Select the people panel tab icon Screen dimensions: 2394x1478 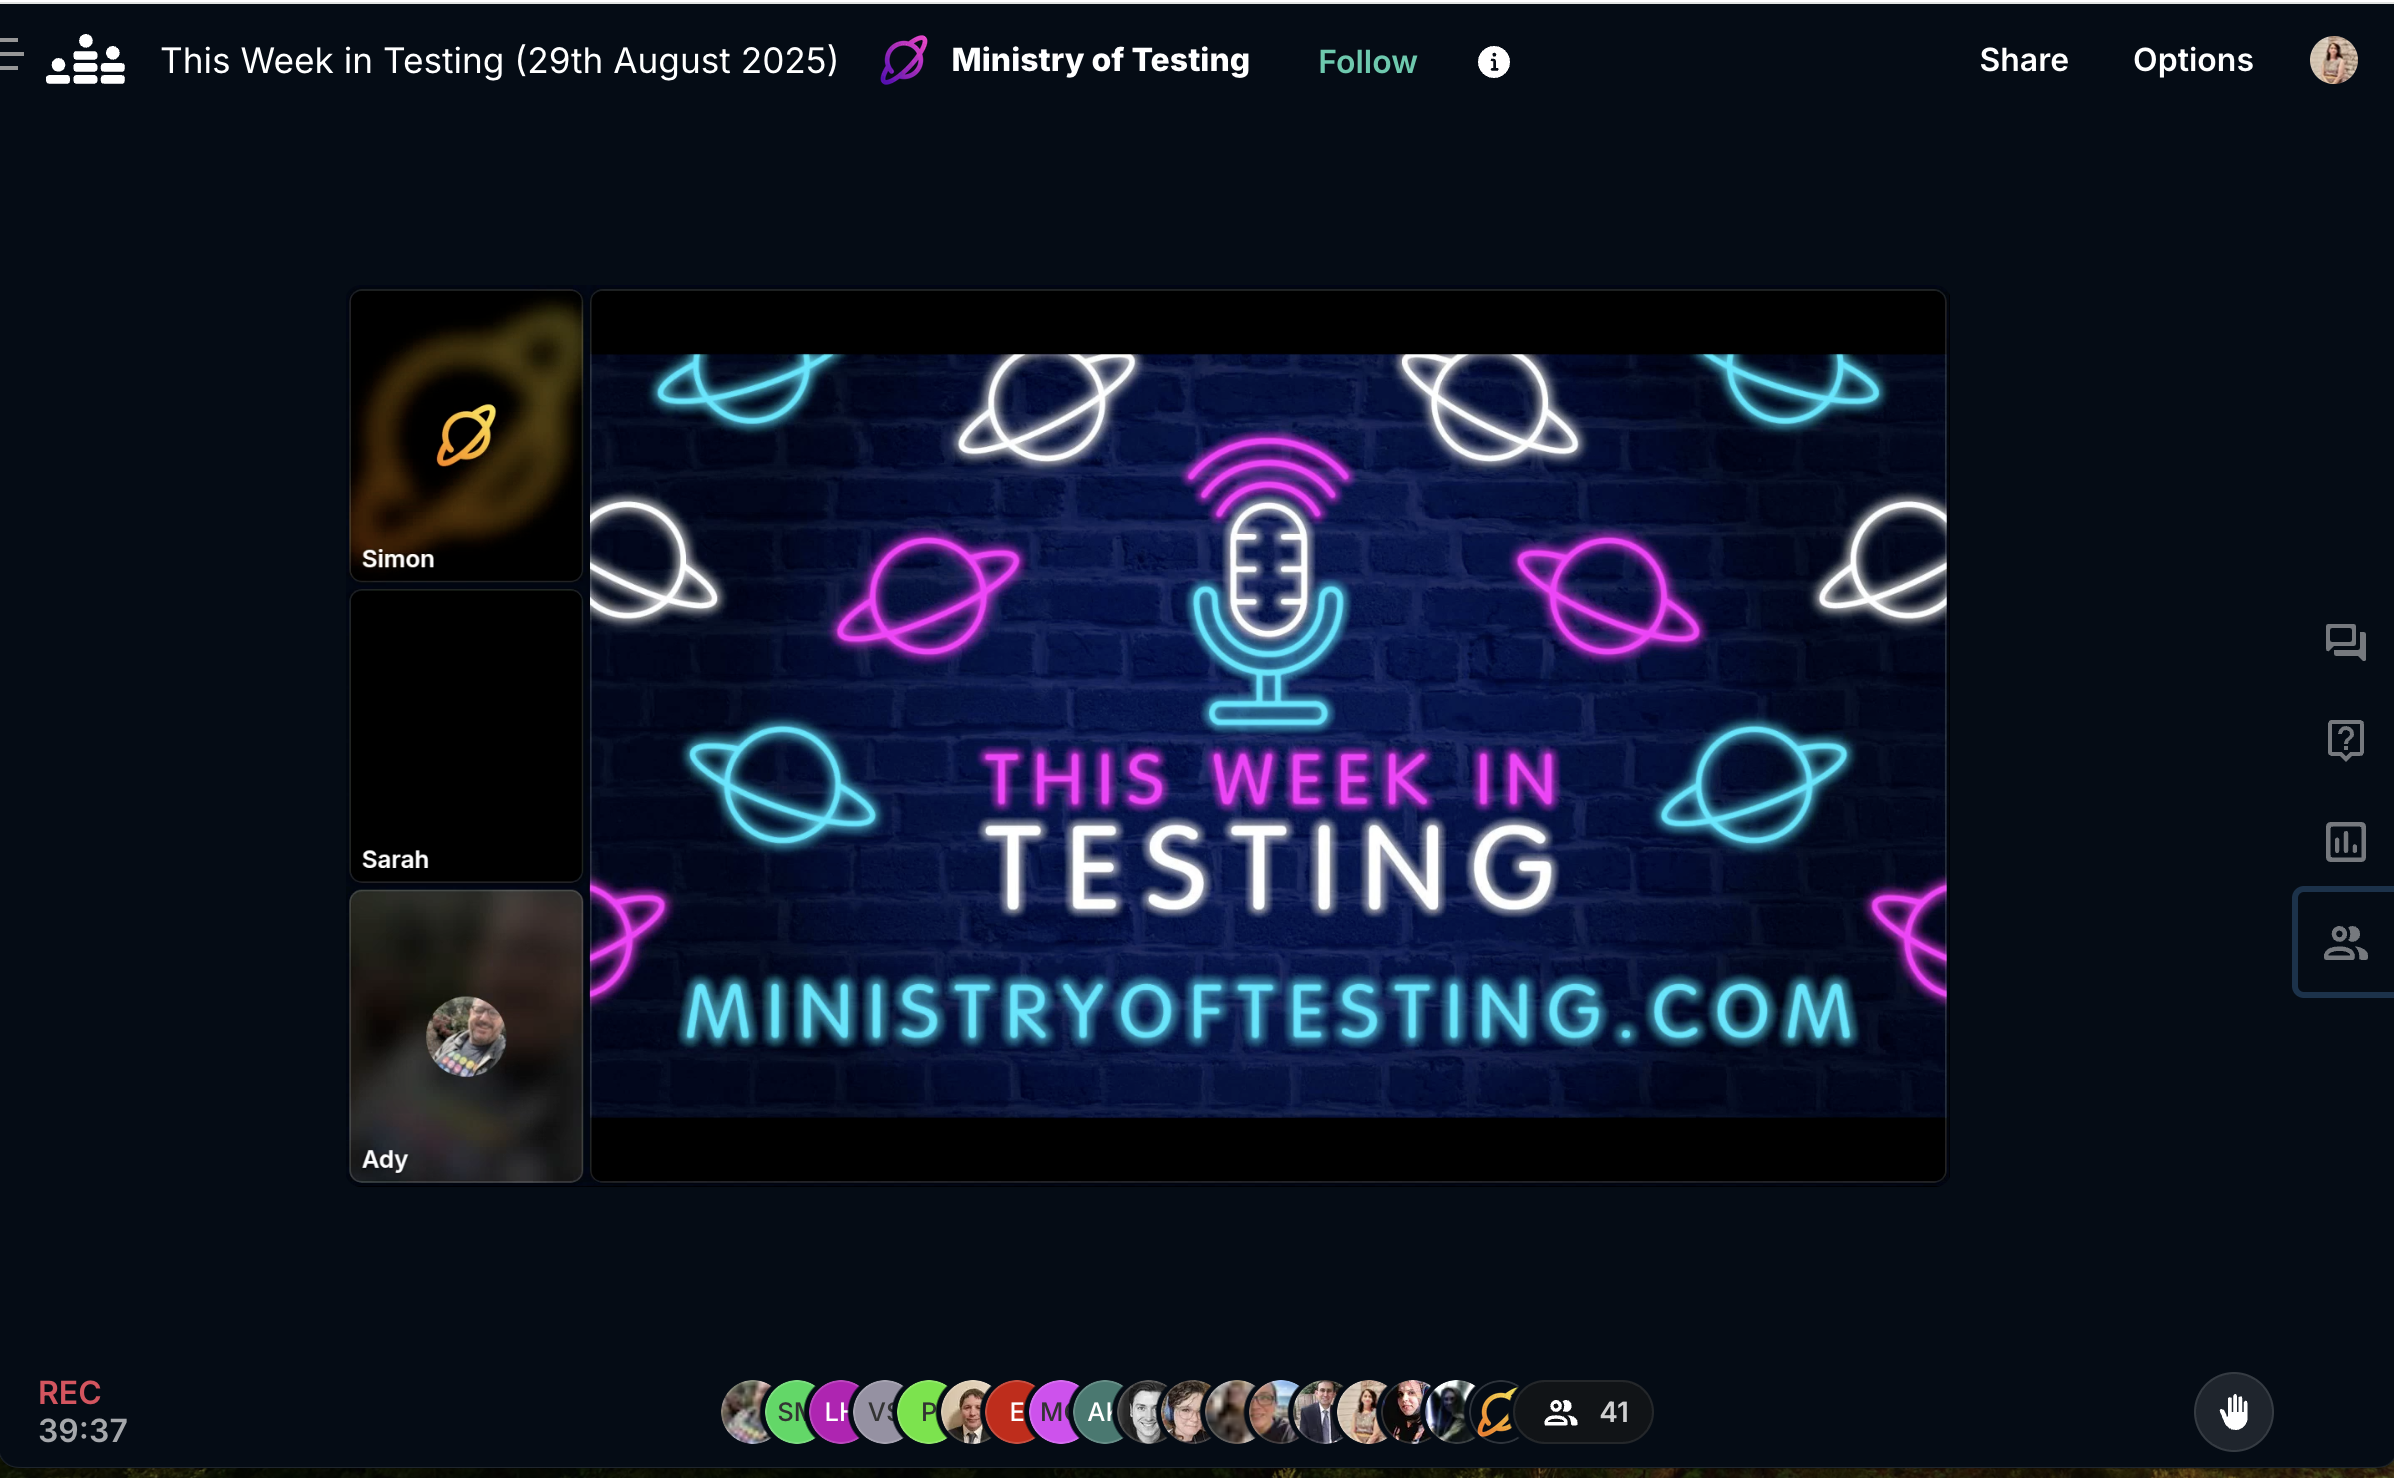tap(2345, 942)
